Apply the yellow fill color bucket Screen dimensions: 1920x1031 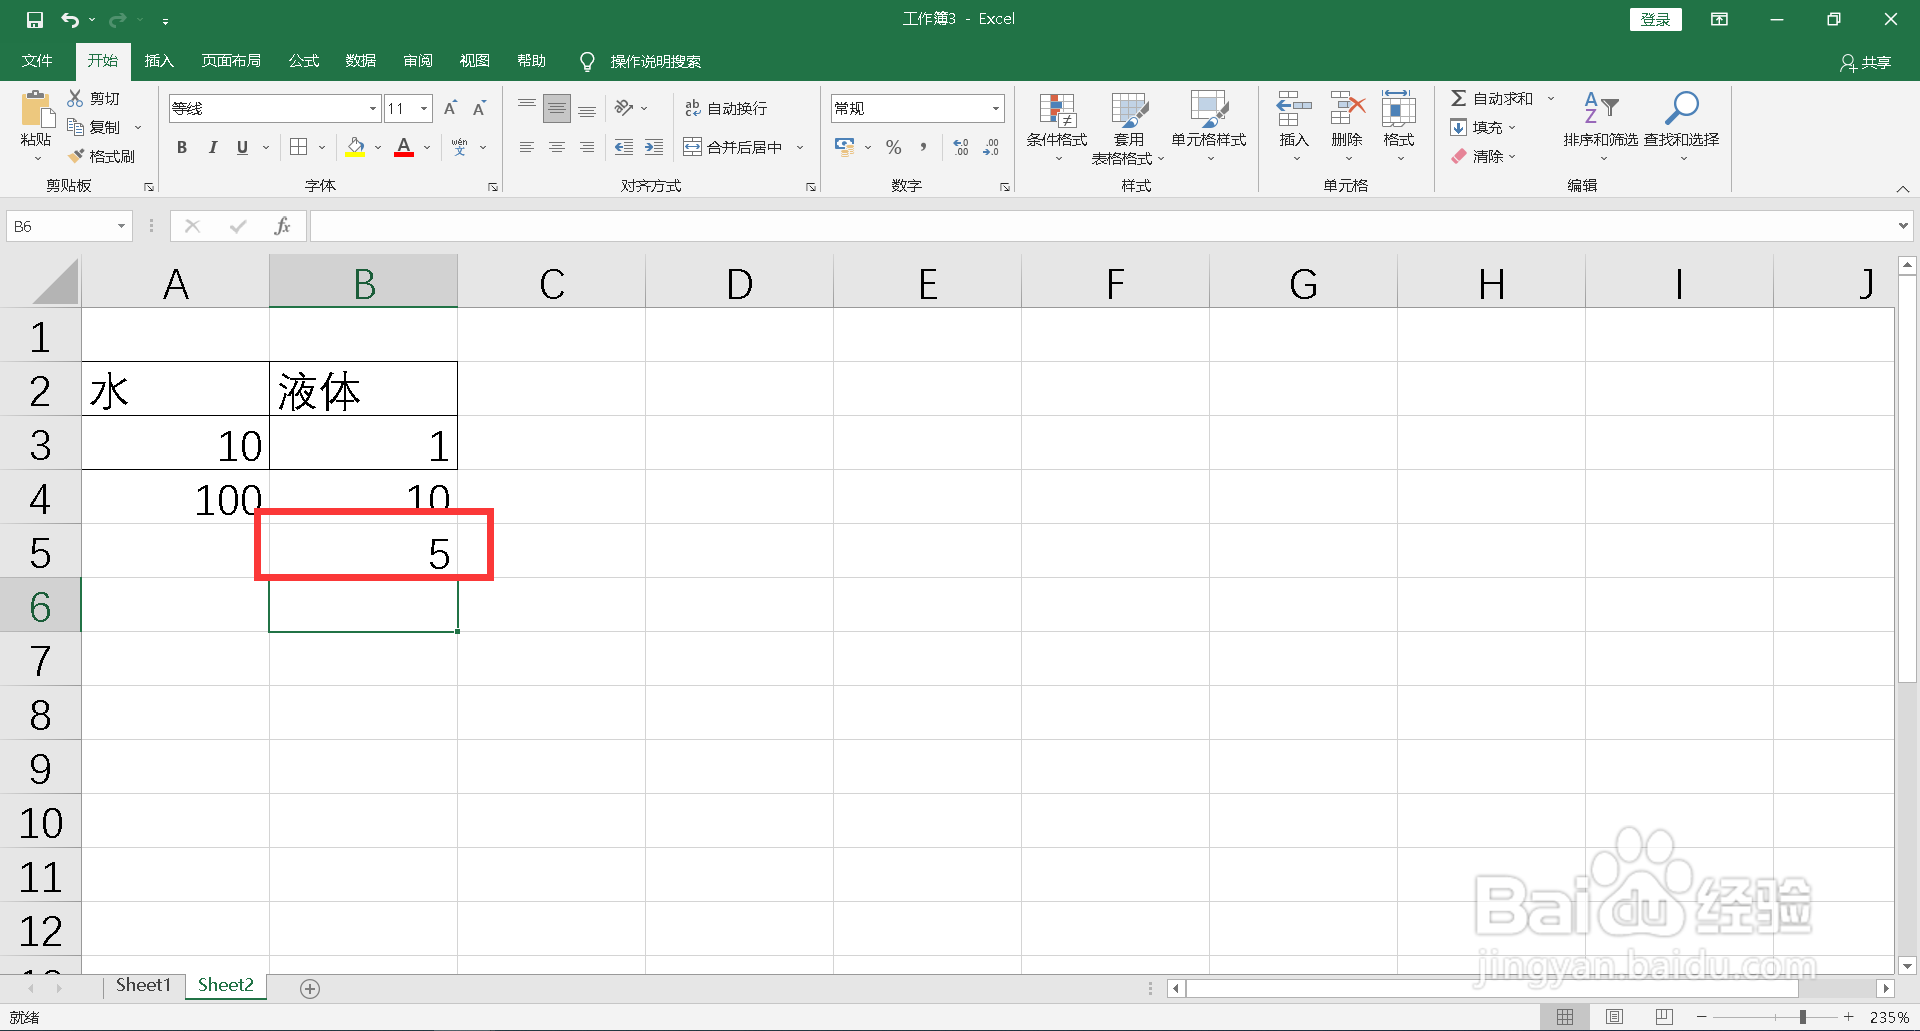click(355, 147)
